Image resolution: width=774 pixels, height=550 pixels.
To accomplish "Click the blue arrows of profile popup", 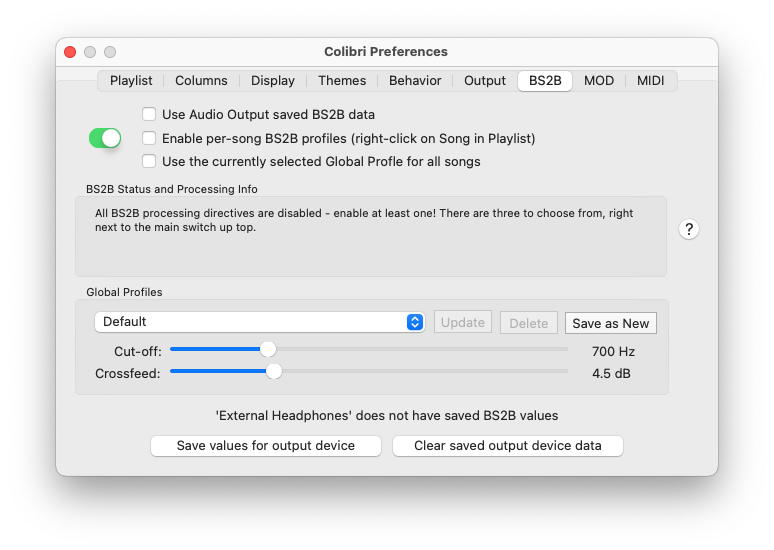I will [x=415, y=322].
